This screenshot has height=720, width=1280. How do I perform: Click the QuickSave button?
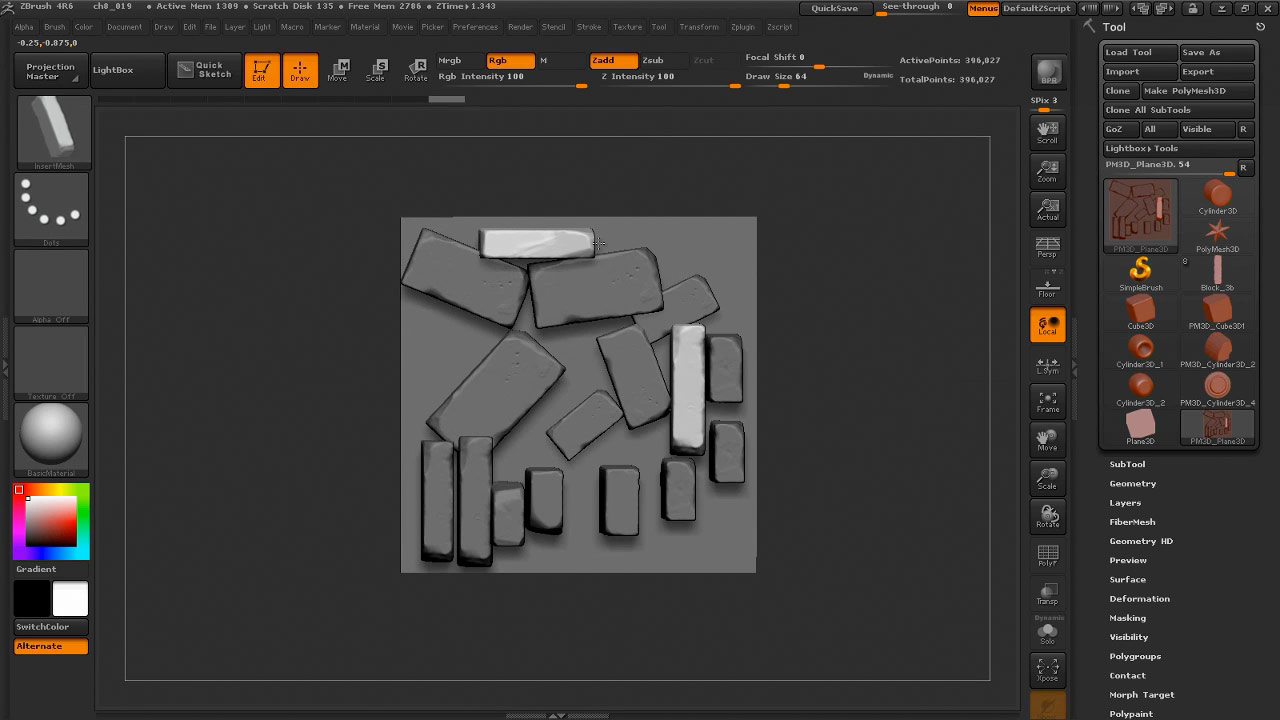833,8
